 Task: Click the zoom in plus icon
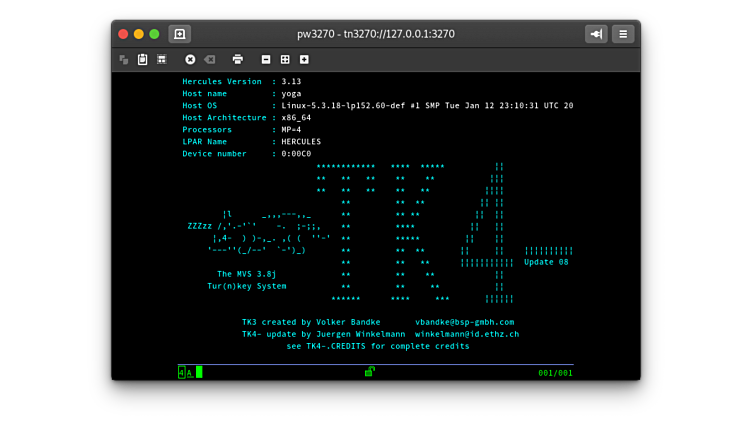(304, 60)
